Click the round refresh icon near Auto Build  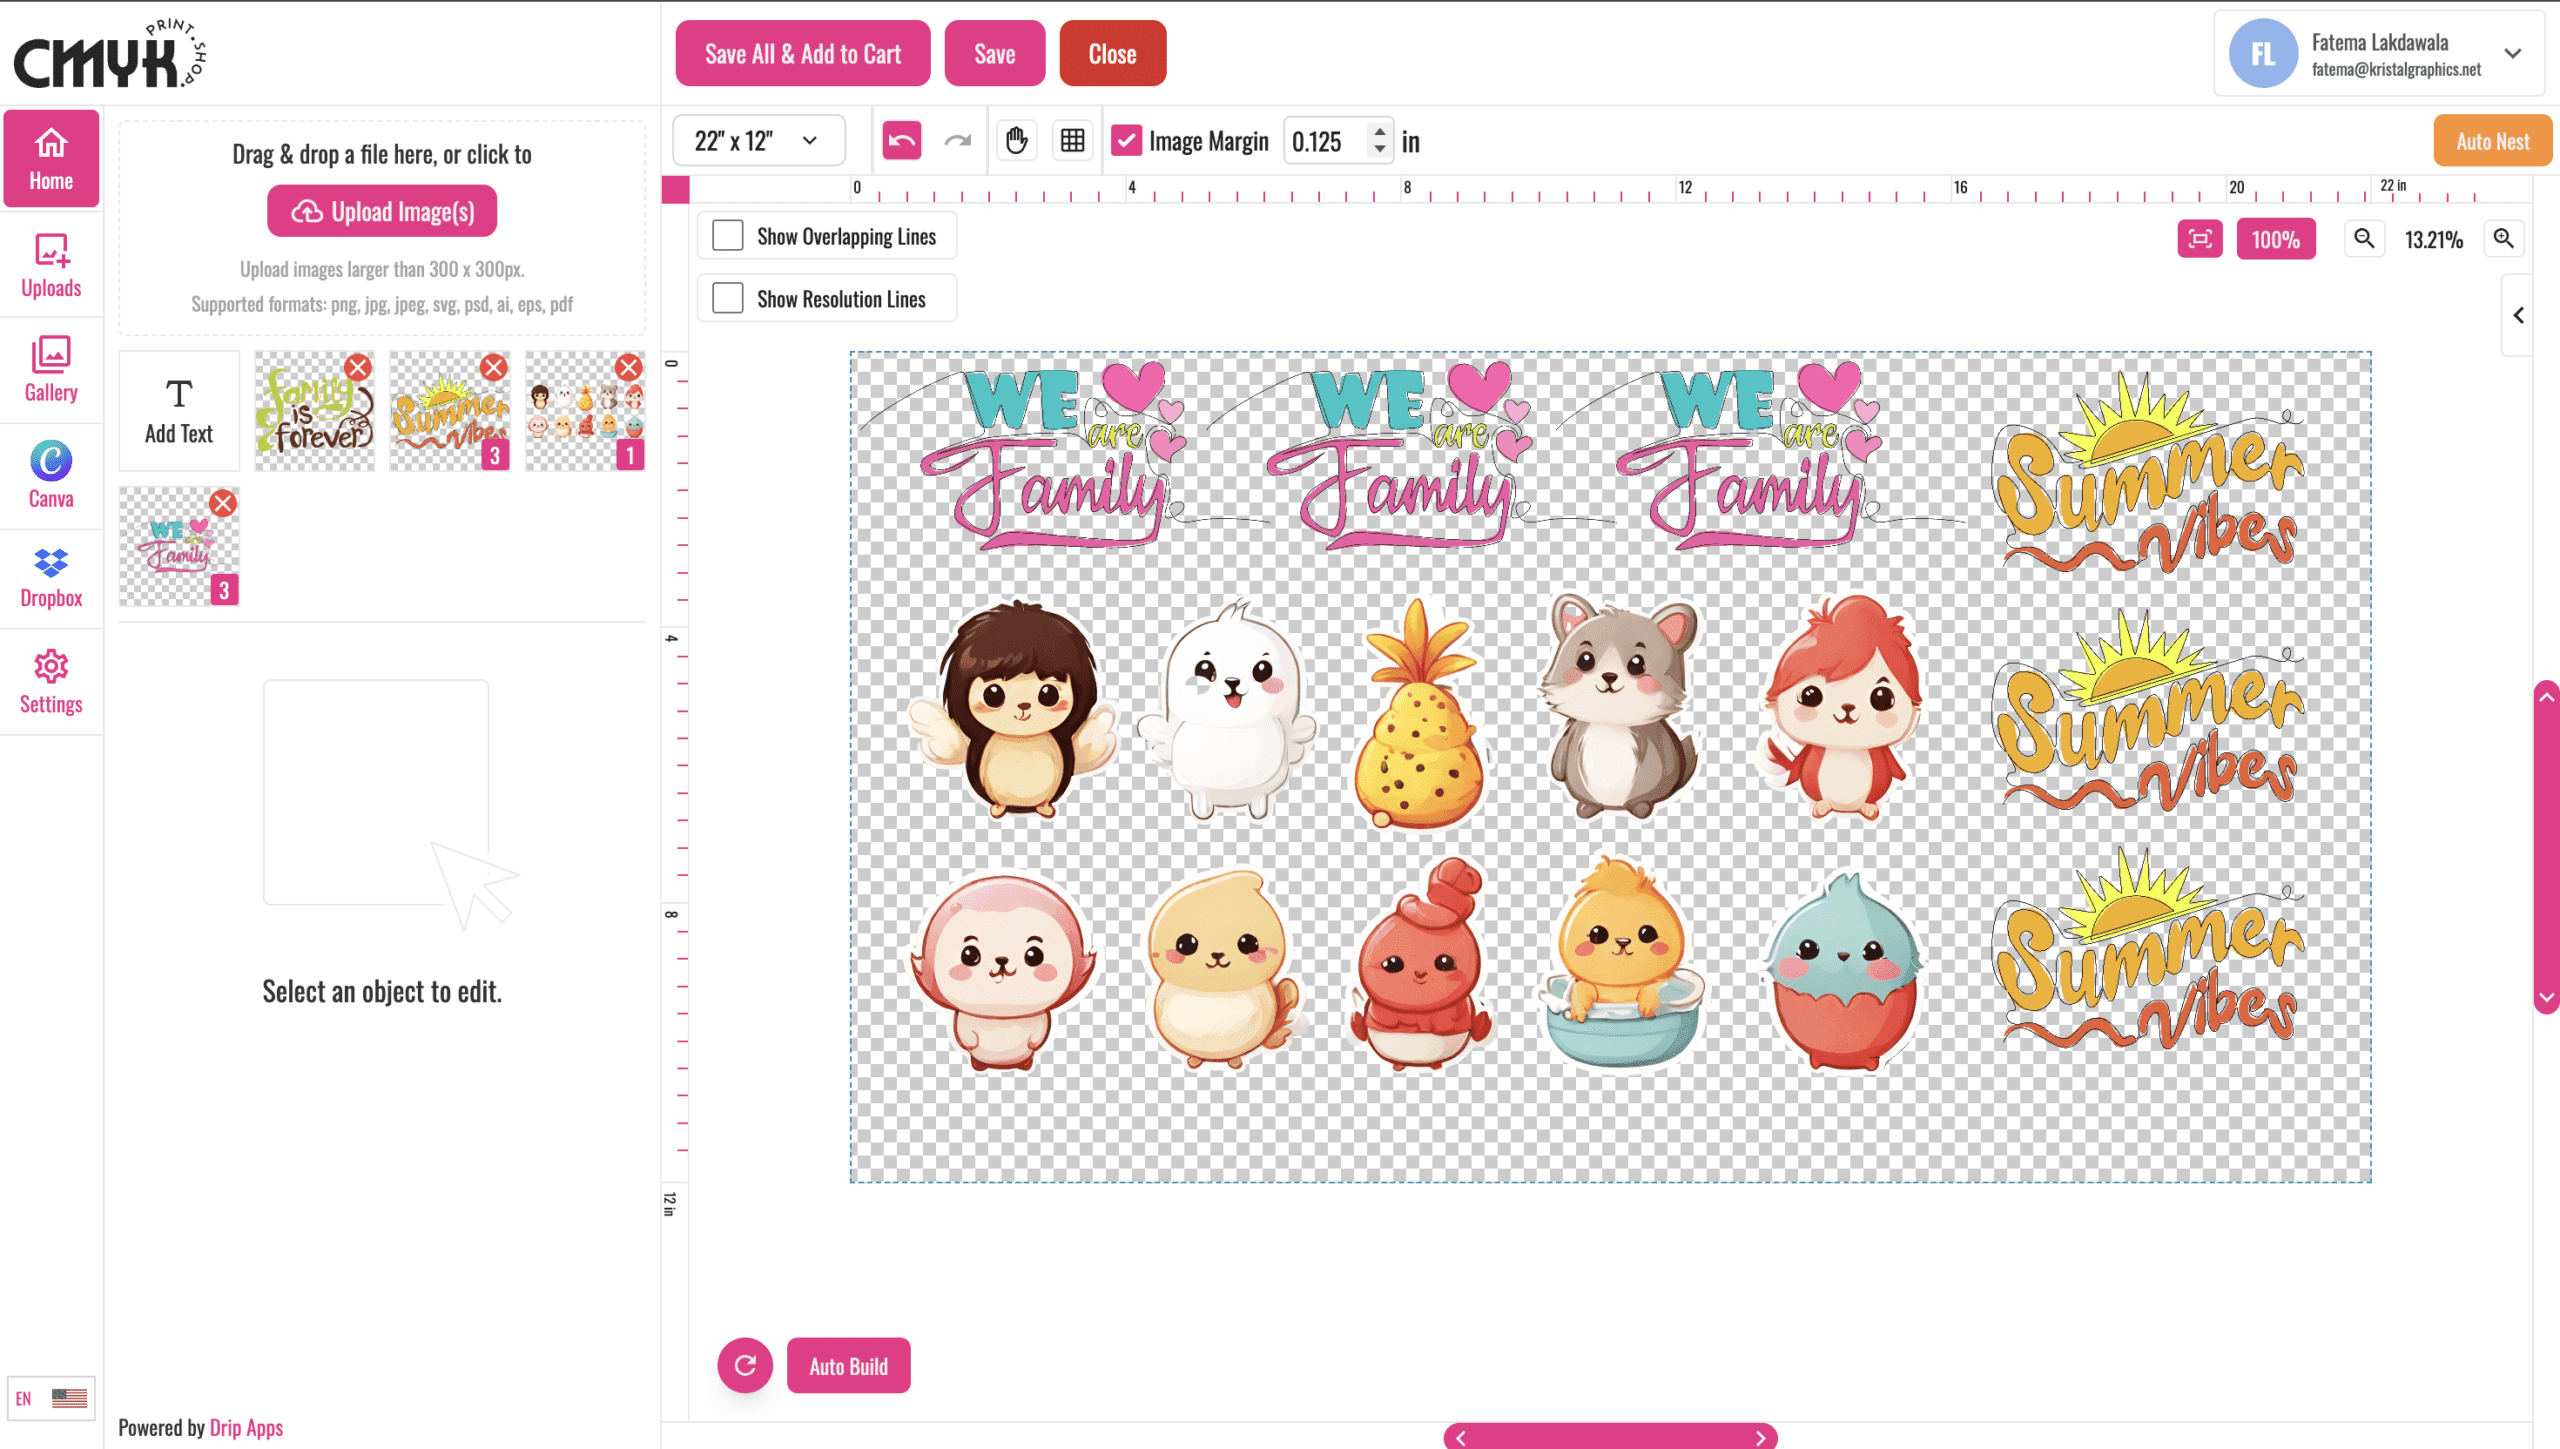[745, 1365]
